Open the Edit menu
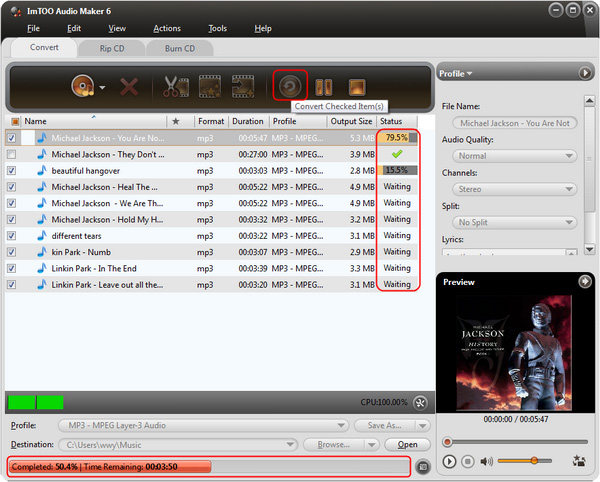600x482 pixels. click(x=74, y=28)
